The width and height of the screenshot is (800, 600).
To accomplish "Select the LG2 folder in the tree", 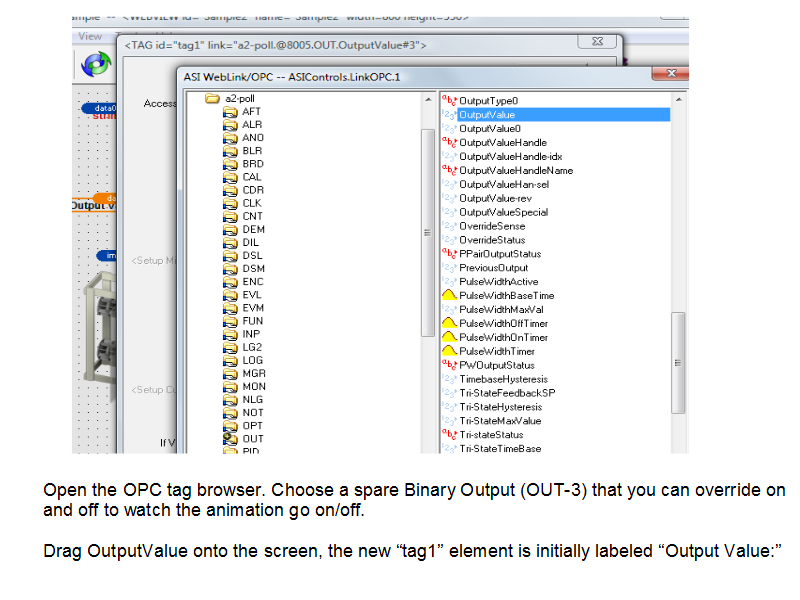I will [252, 347].
